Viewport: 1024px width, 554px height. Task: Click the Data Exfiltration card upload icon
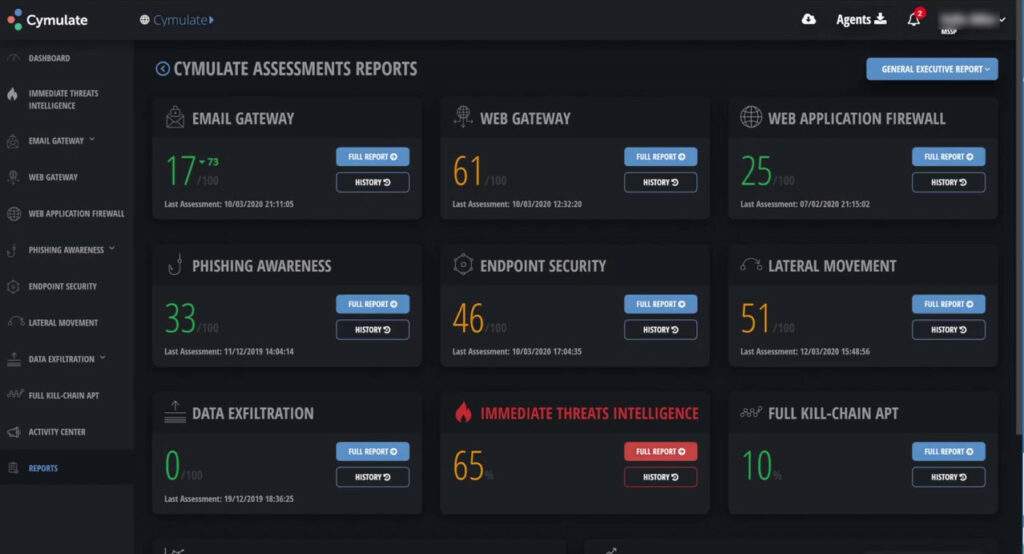(174, 412)
